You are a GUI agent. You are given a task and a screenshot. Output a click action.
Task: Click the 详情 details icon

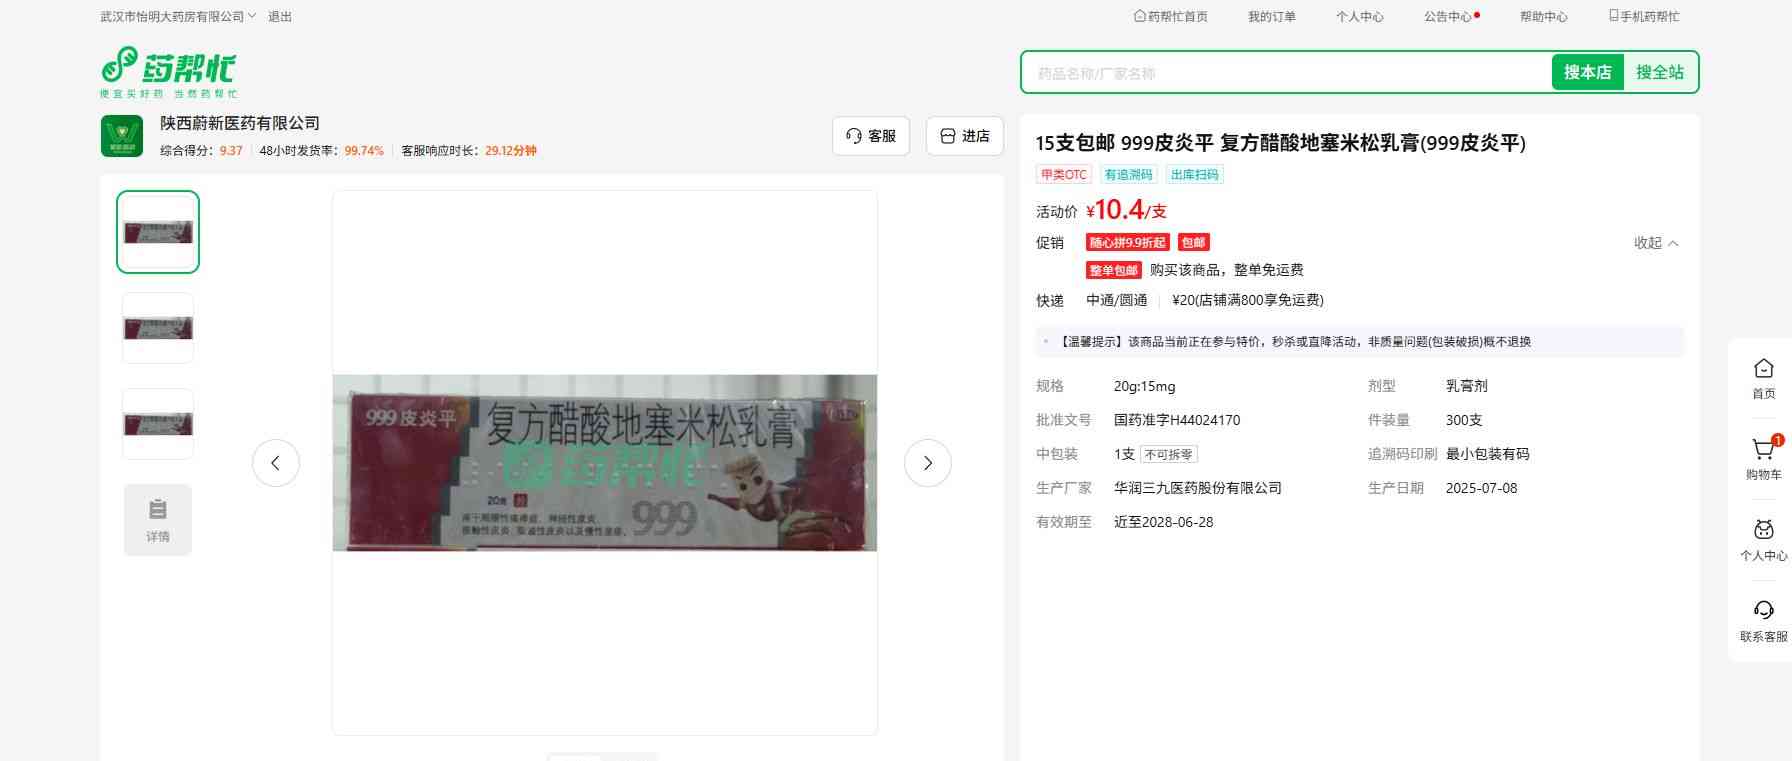tap(158, 519)
